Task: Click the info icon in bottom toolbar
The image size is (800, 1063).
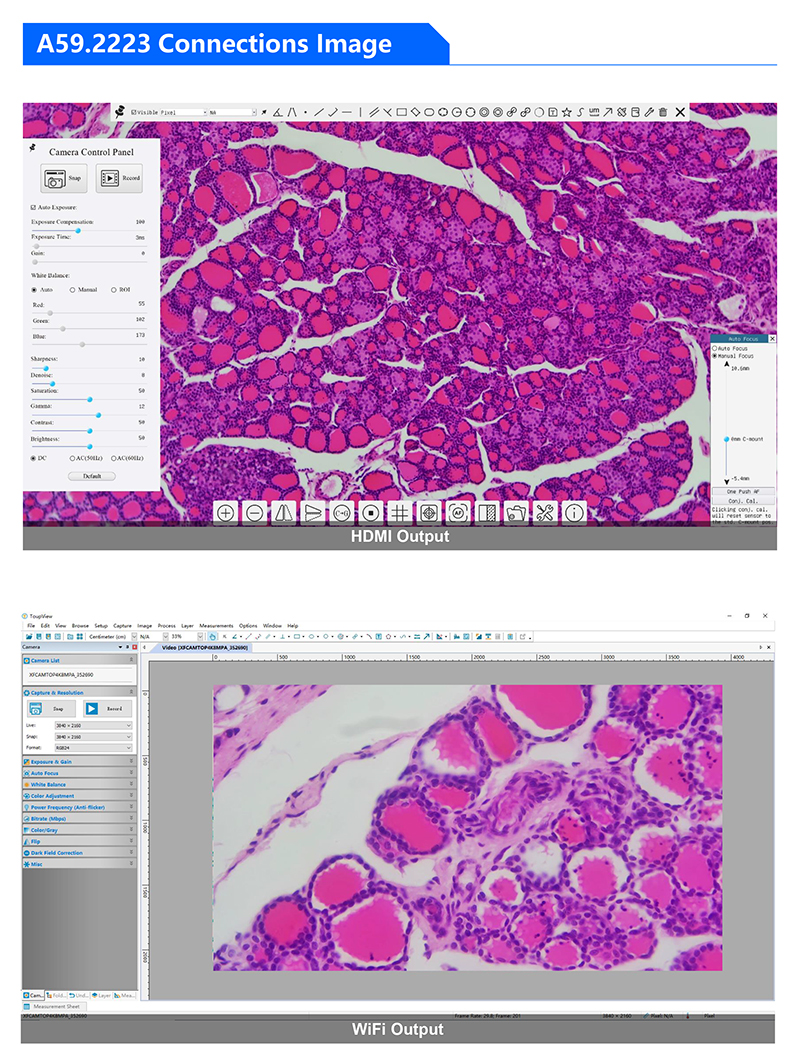Action: click(574, 513)
